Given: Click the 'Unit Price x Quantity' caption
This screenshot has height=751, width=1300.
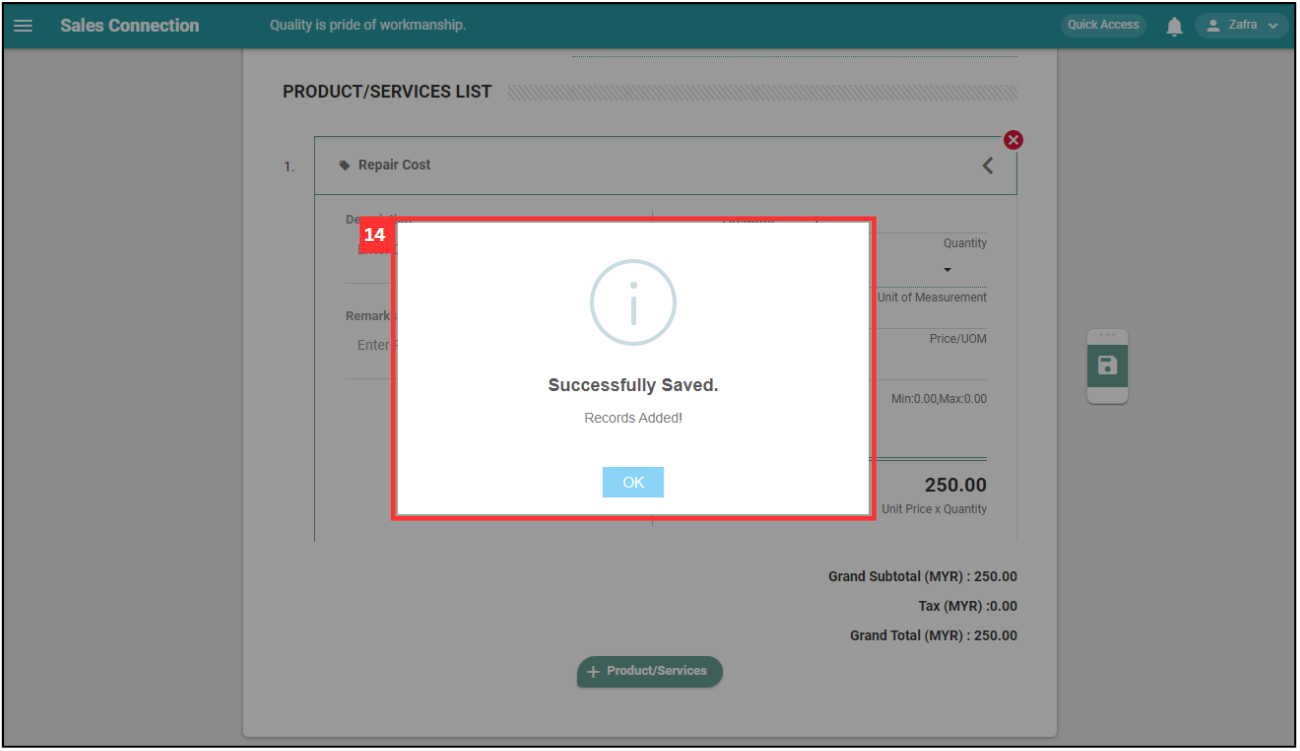Looking at the screenshot, I should pyautogui.click(x=934, y=509).
